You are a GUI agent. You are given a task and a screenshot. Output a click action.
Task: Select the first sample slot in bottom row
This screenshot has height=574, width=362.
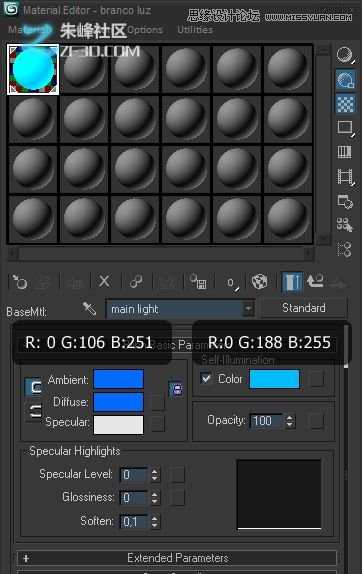click(33, 219)
